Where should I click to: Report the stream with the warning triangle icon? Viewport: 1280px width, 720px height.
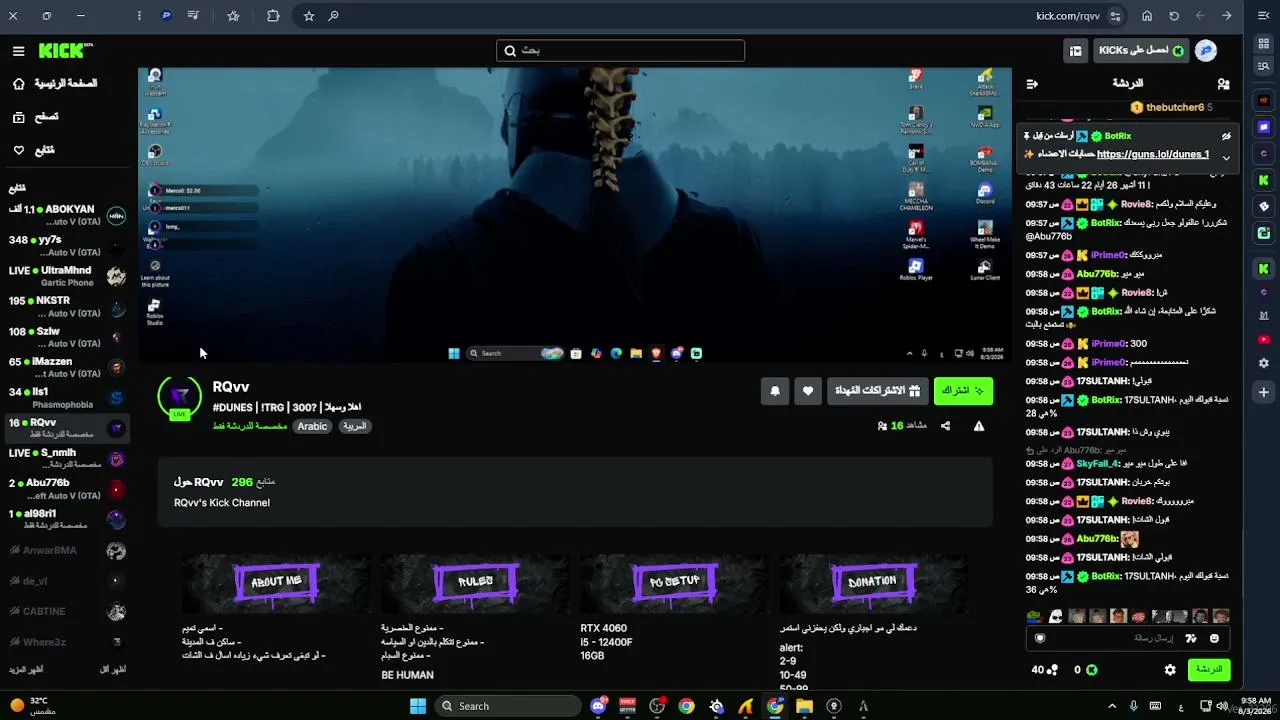point(979,426)
